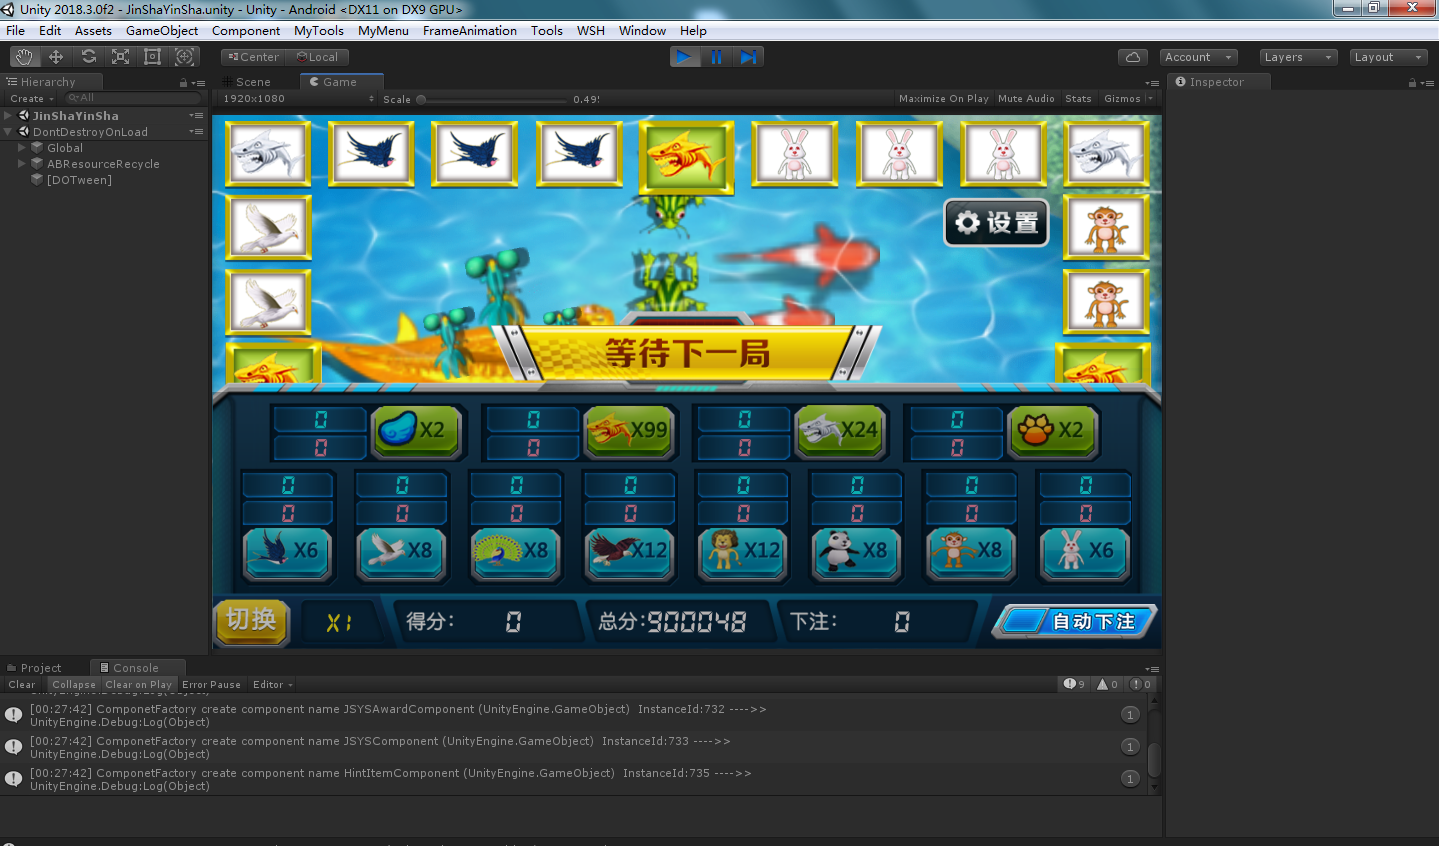
Task: Open Unity Collab cloud services
Action: (x=1131, y=57)
